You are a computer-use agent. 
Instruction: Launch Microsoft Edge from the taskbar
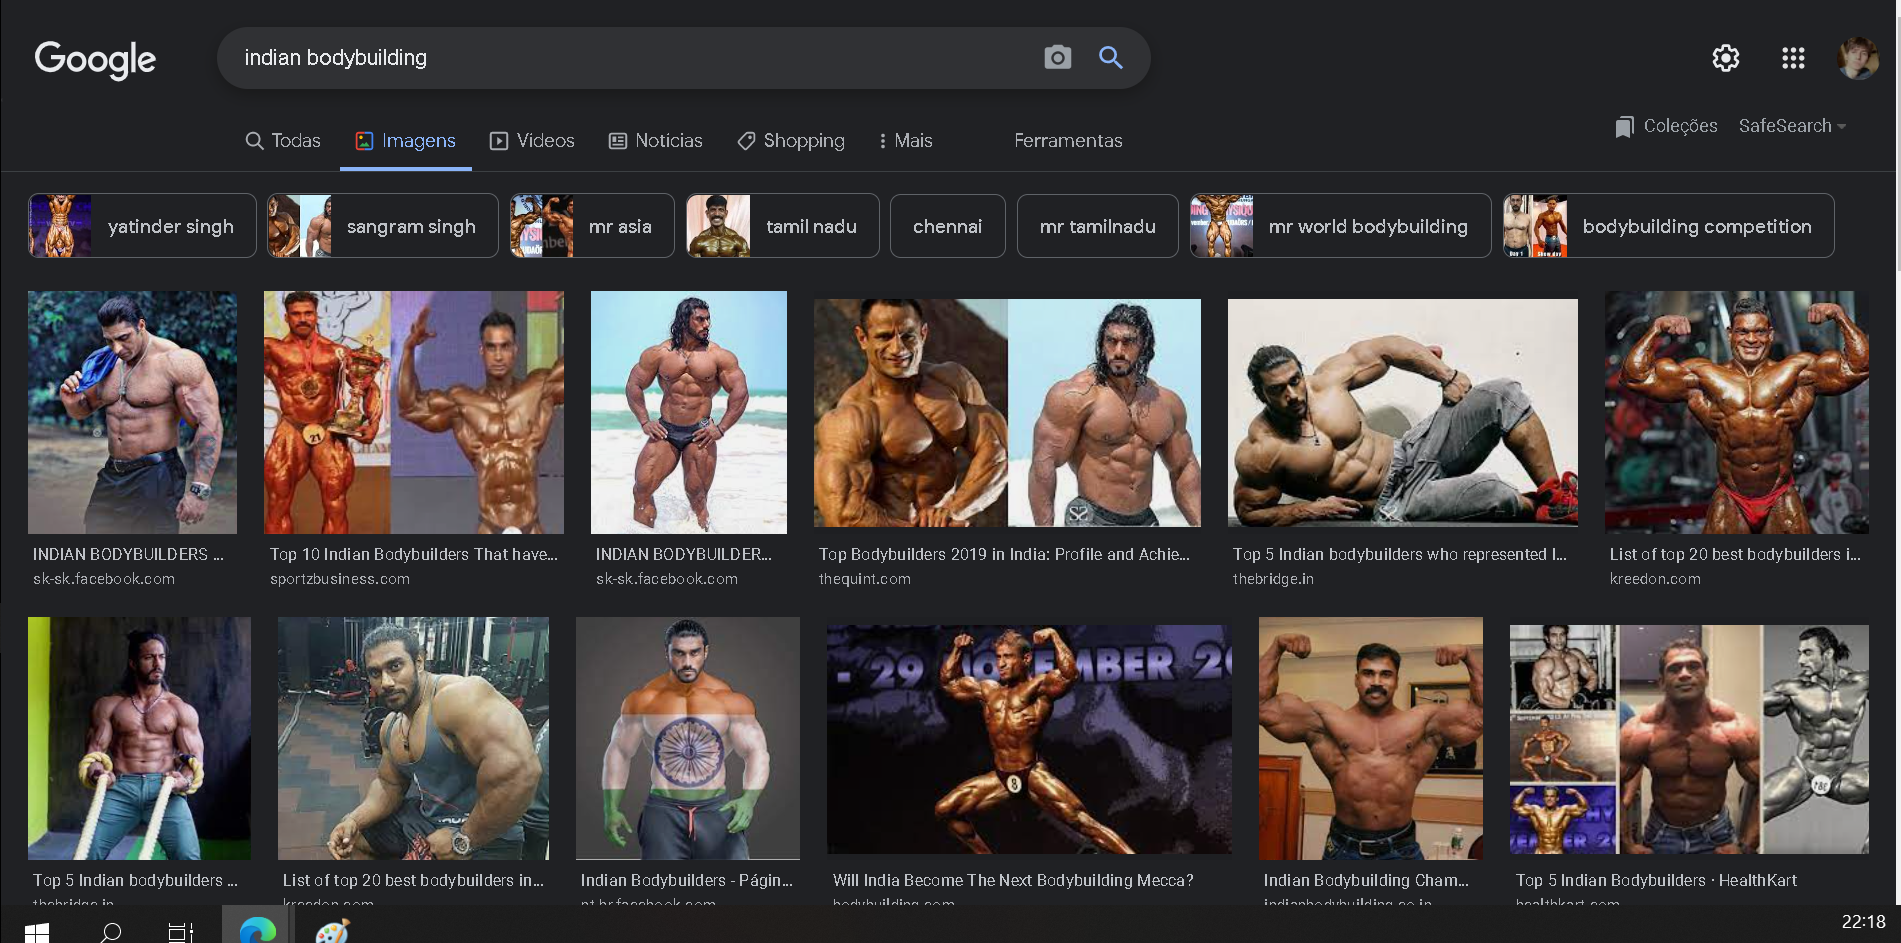(x=257, y=929)
